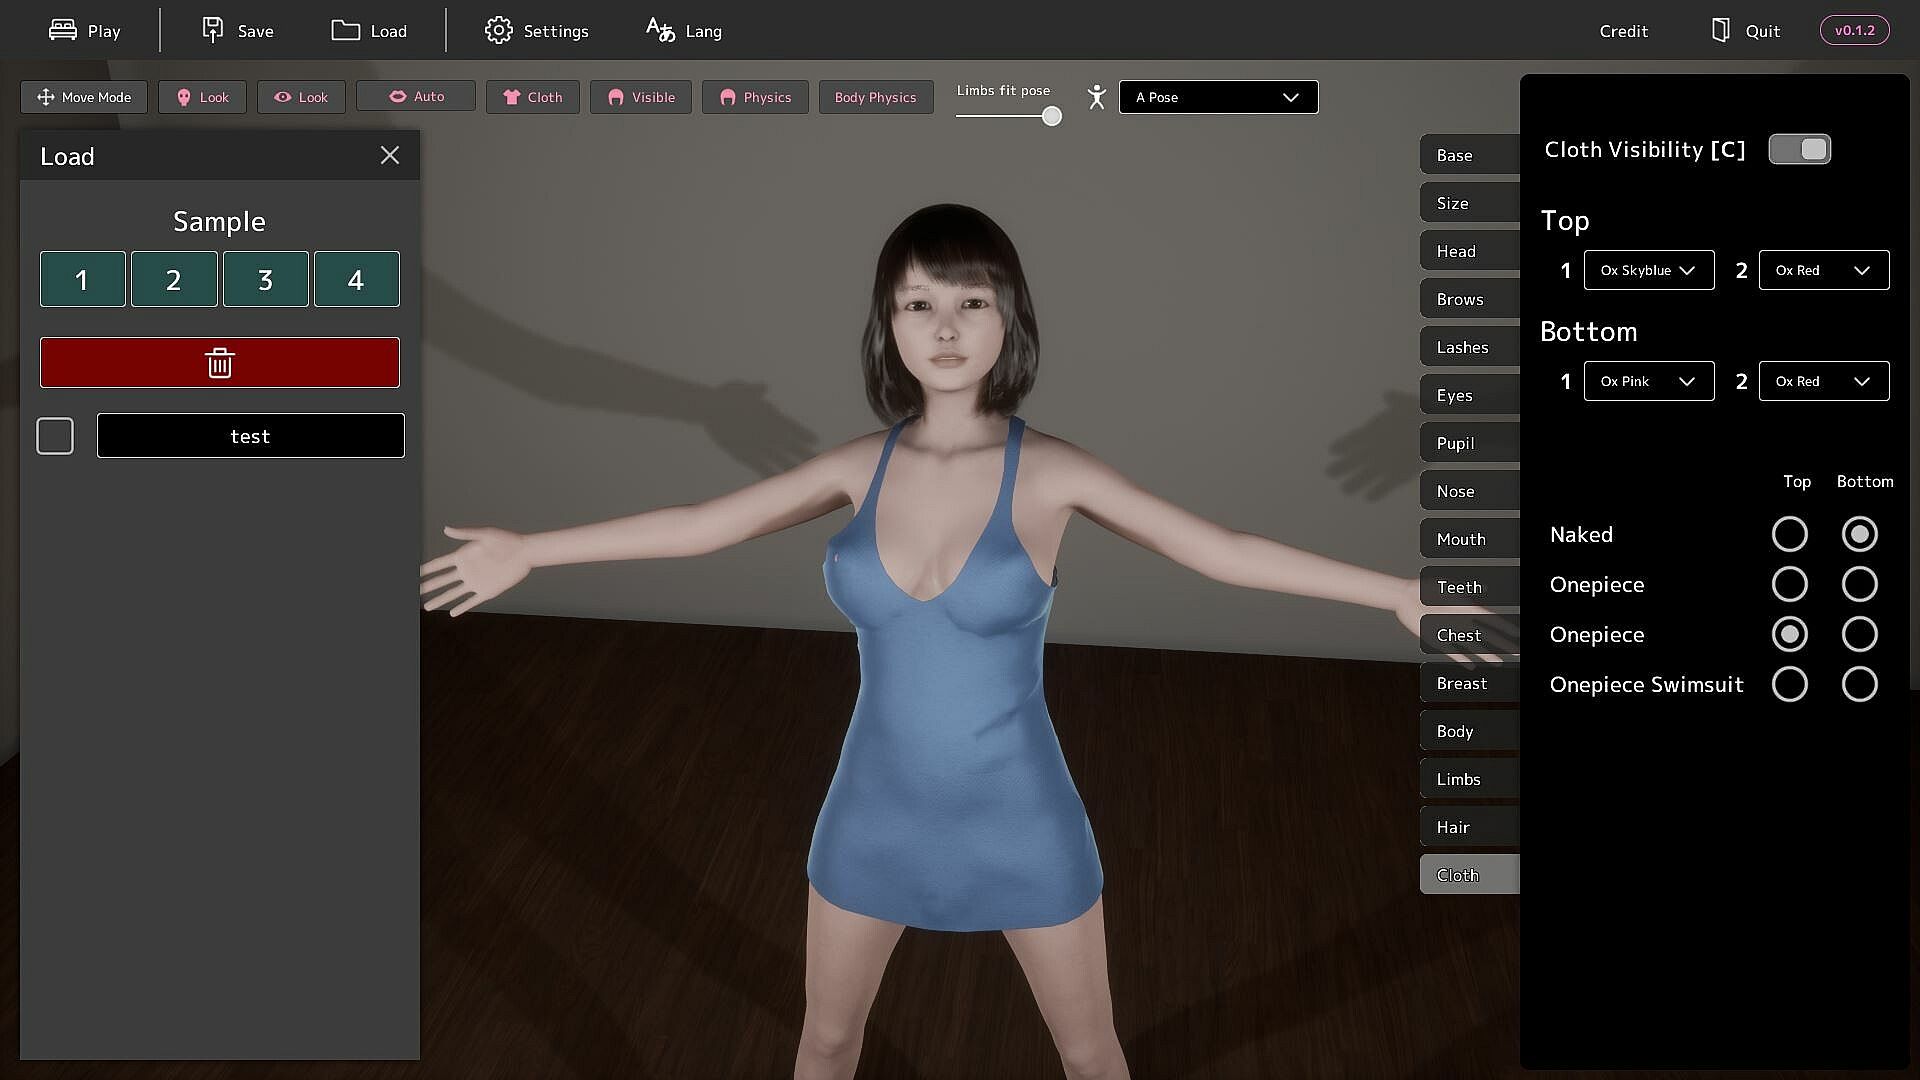Open the Breast tab
1920x1080 pixels.
pyautogui.click(x=1468, y=683)
